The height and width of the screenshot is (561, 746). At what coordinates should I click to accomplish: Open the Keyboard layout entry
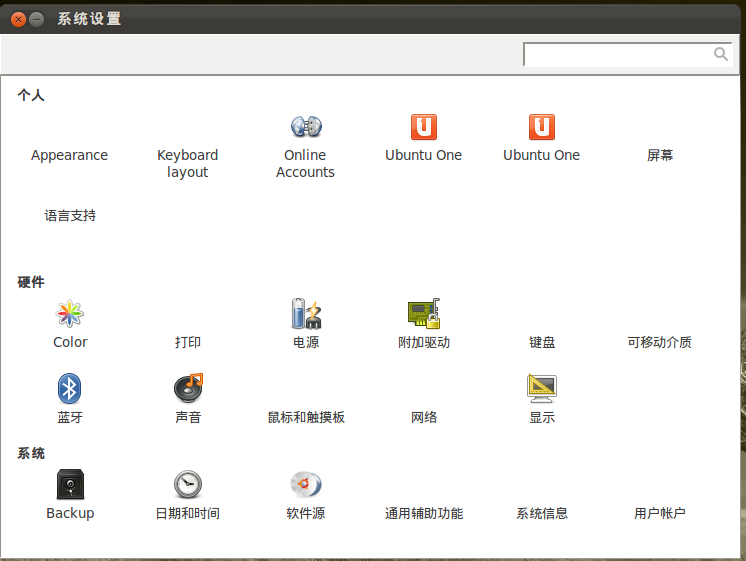click(x=187, y=163)
